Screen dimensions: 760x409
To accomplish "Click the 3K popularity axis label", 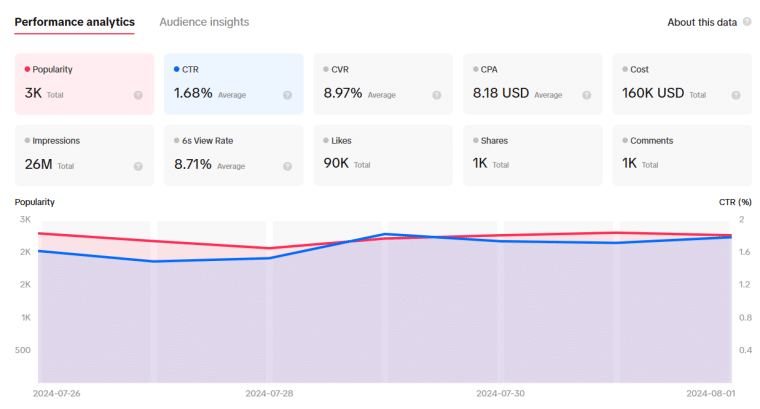I will tap(25, 220).
